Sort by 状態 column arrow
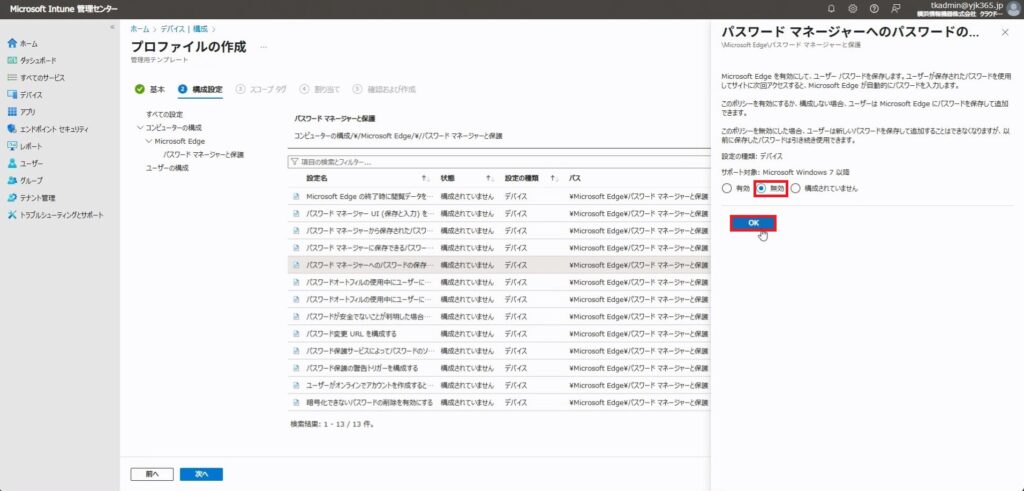The height and width of the screenshot is (491, 1024). pos(489,178)
